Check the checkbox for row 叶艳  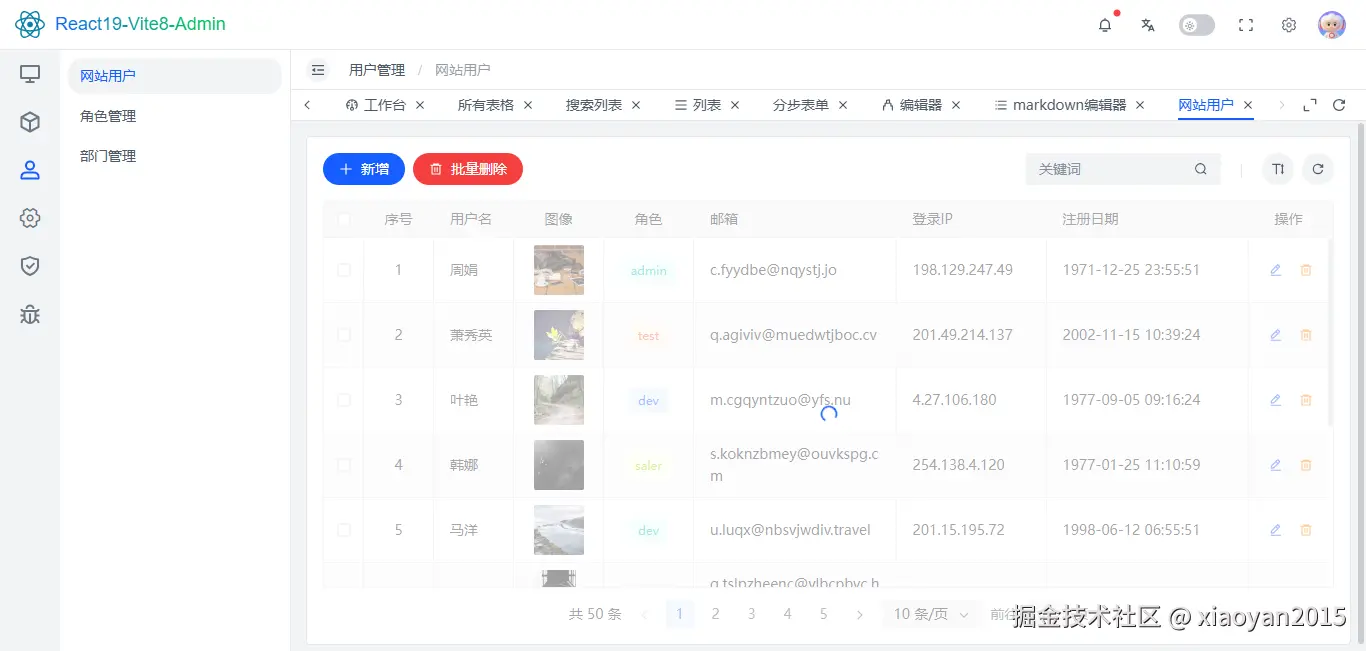point(344,400)
